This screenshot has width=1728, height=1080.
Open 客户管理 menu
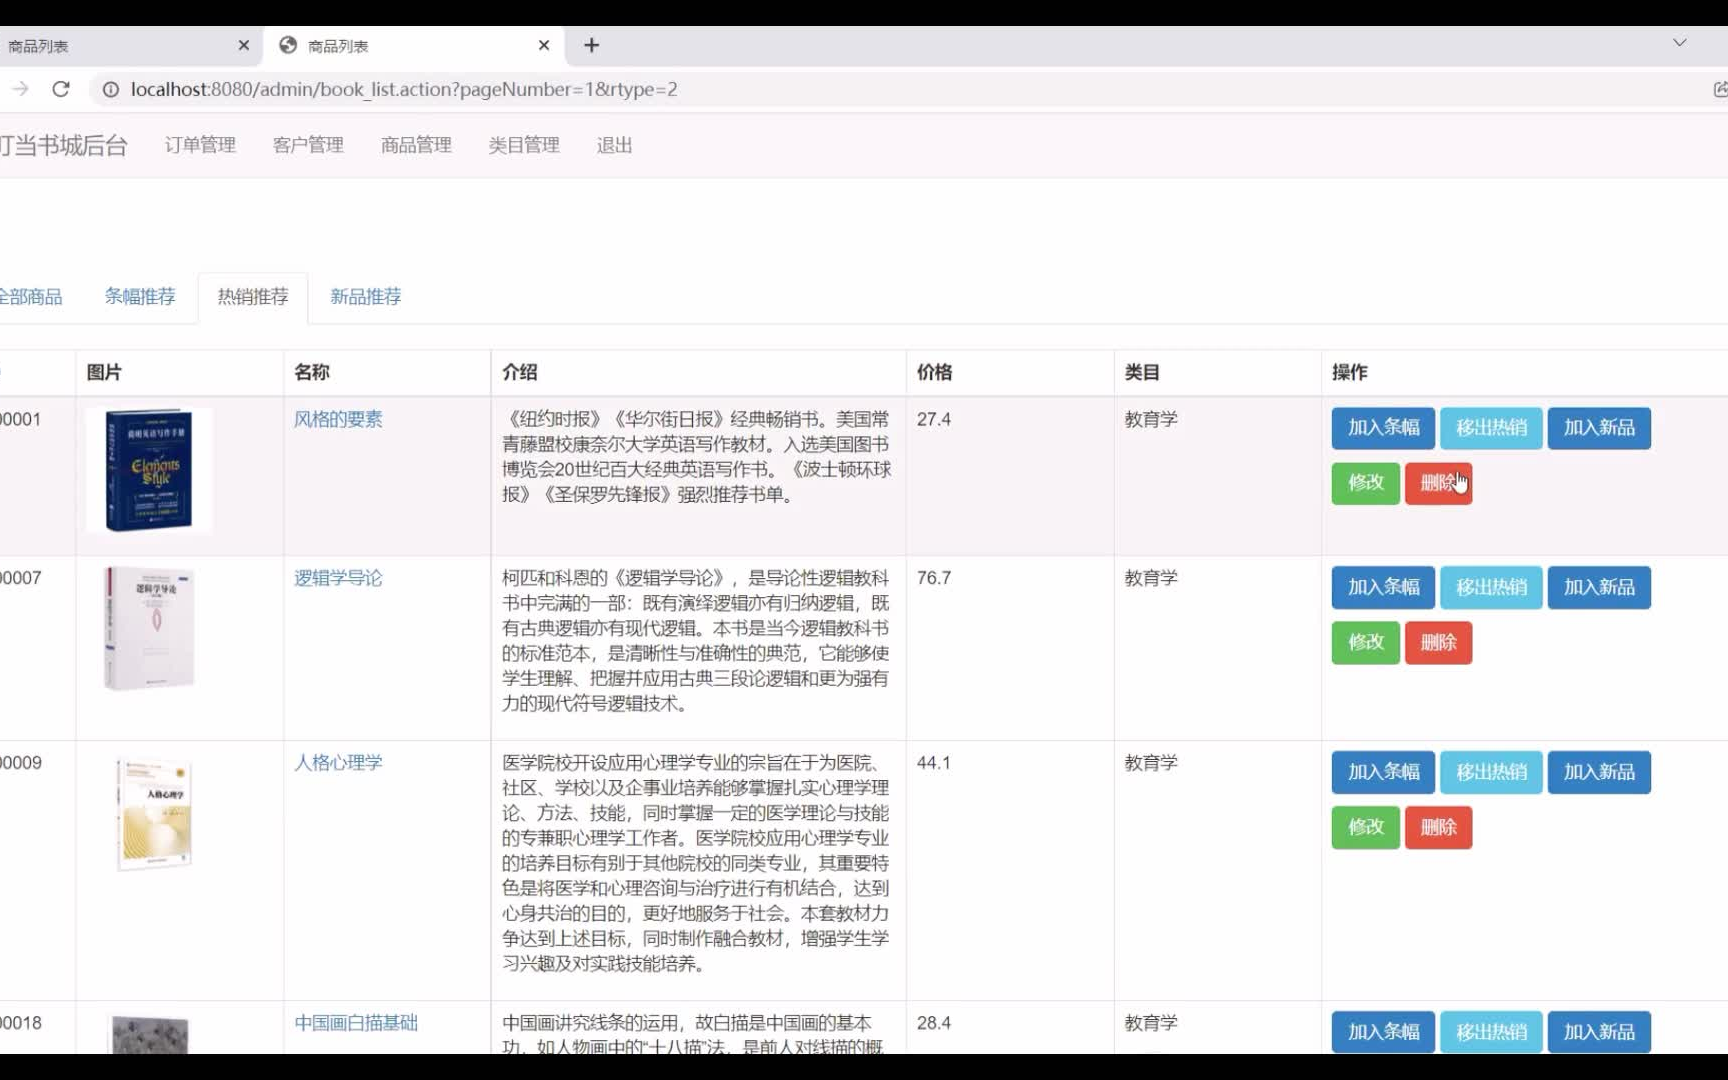point(308,145)
